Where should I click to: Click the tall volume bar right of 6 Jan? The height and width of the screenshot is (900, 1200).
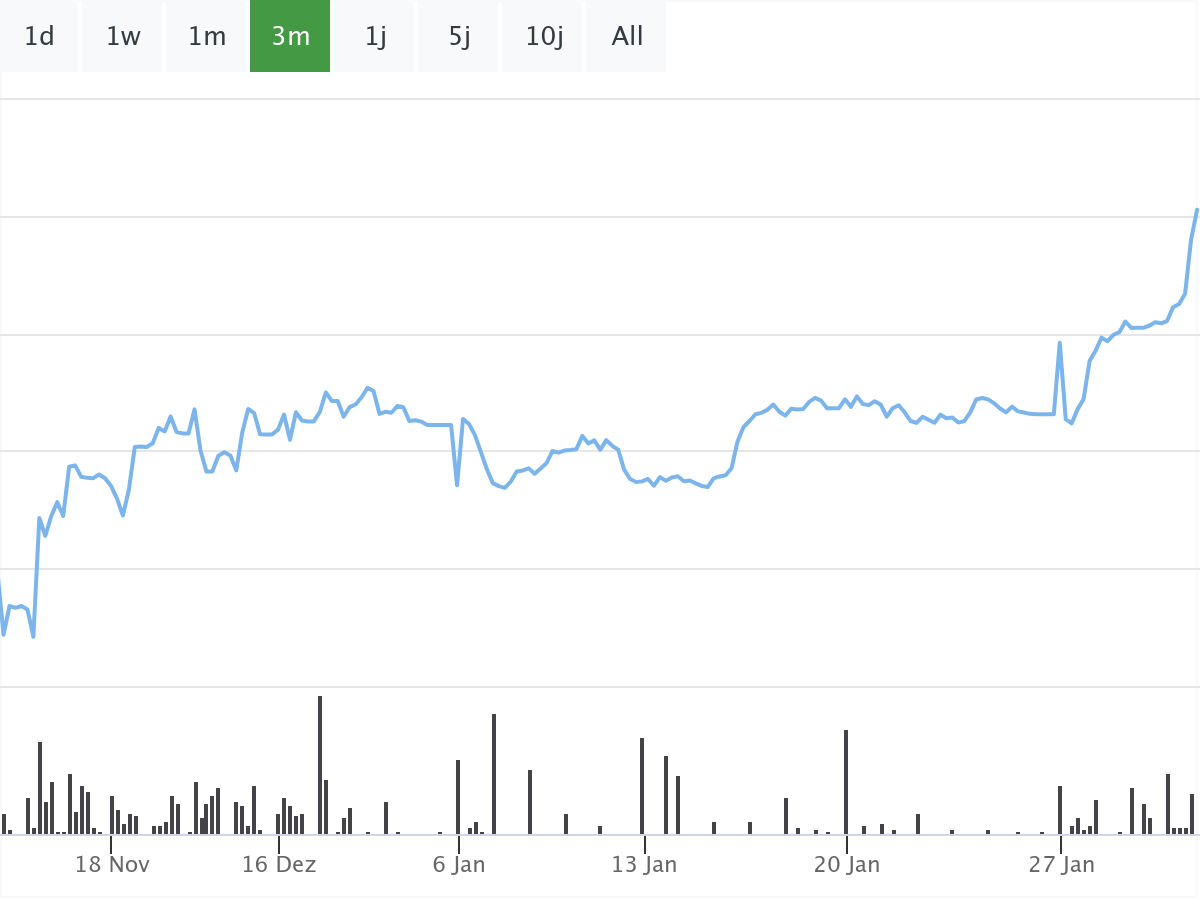pos(494,774)
